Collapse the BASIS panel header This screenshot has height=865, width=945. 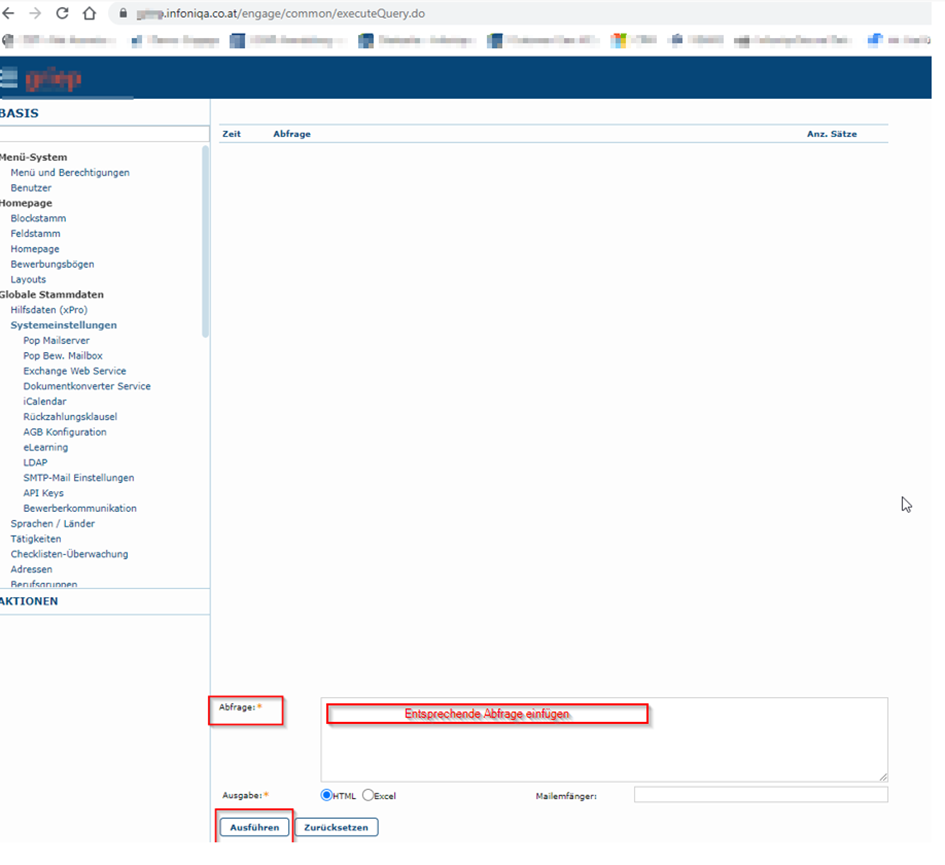pos(20,113)
